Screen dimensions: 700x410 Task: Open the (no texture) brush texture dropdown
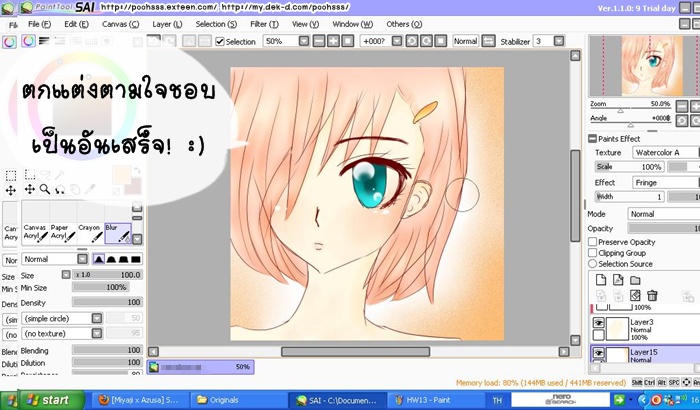tap(97, 333)
